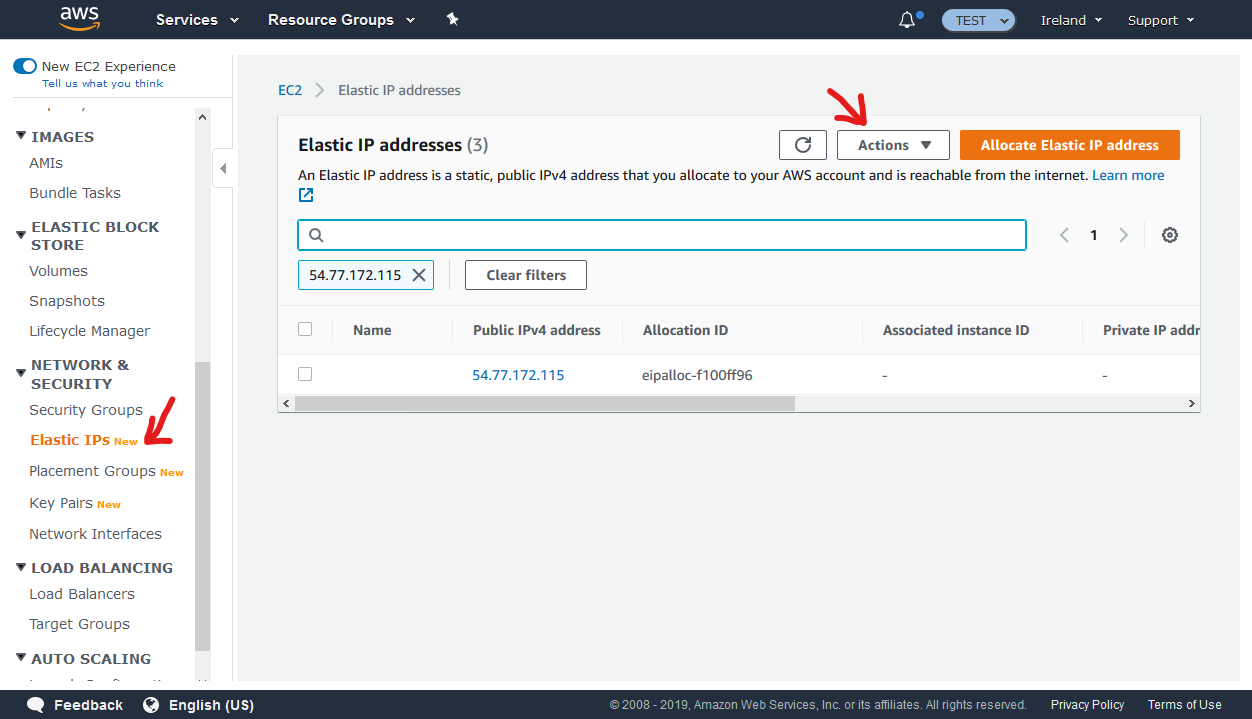
Task: Check the select-all header checkbox
Action: tap(305, 329)
